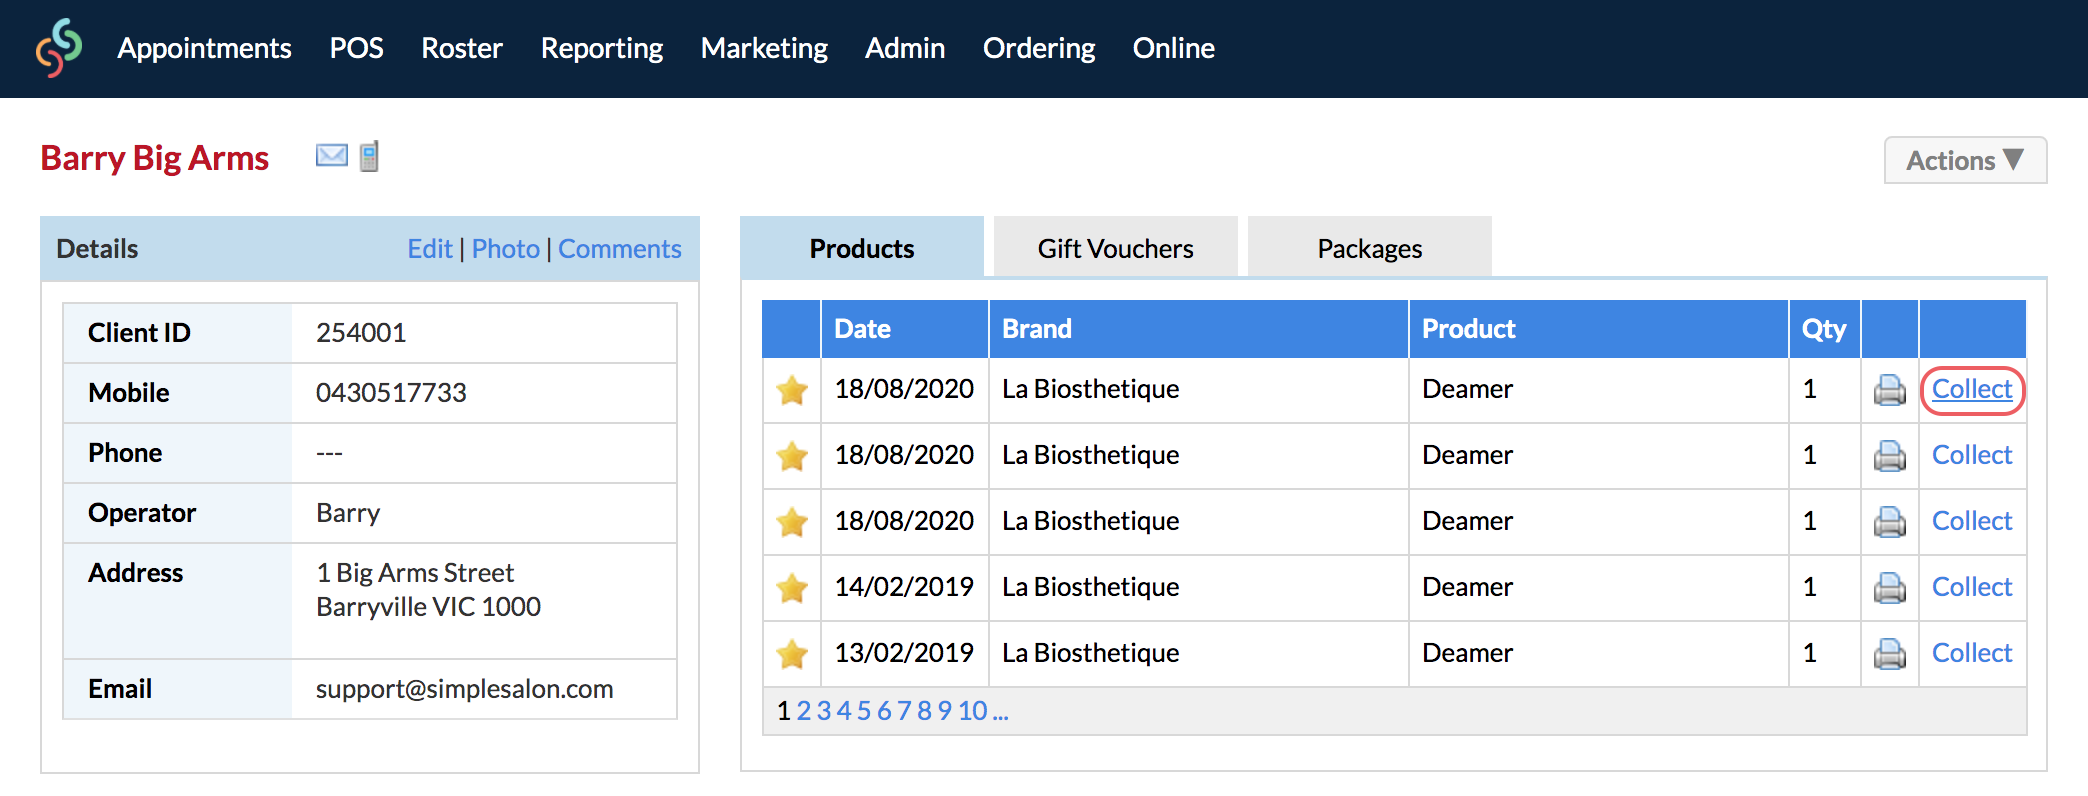Click the pagination ellipsis for more pages
This screenshot has height=796, width=2088.
coord(1000,713)
